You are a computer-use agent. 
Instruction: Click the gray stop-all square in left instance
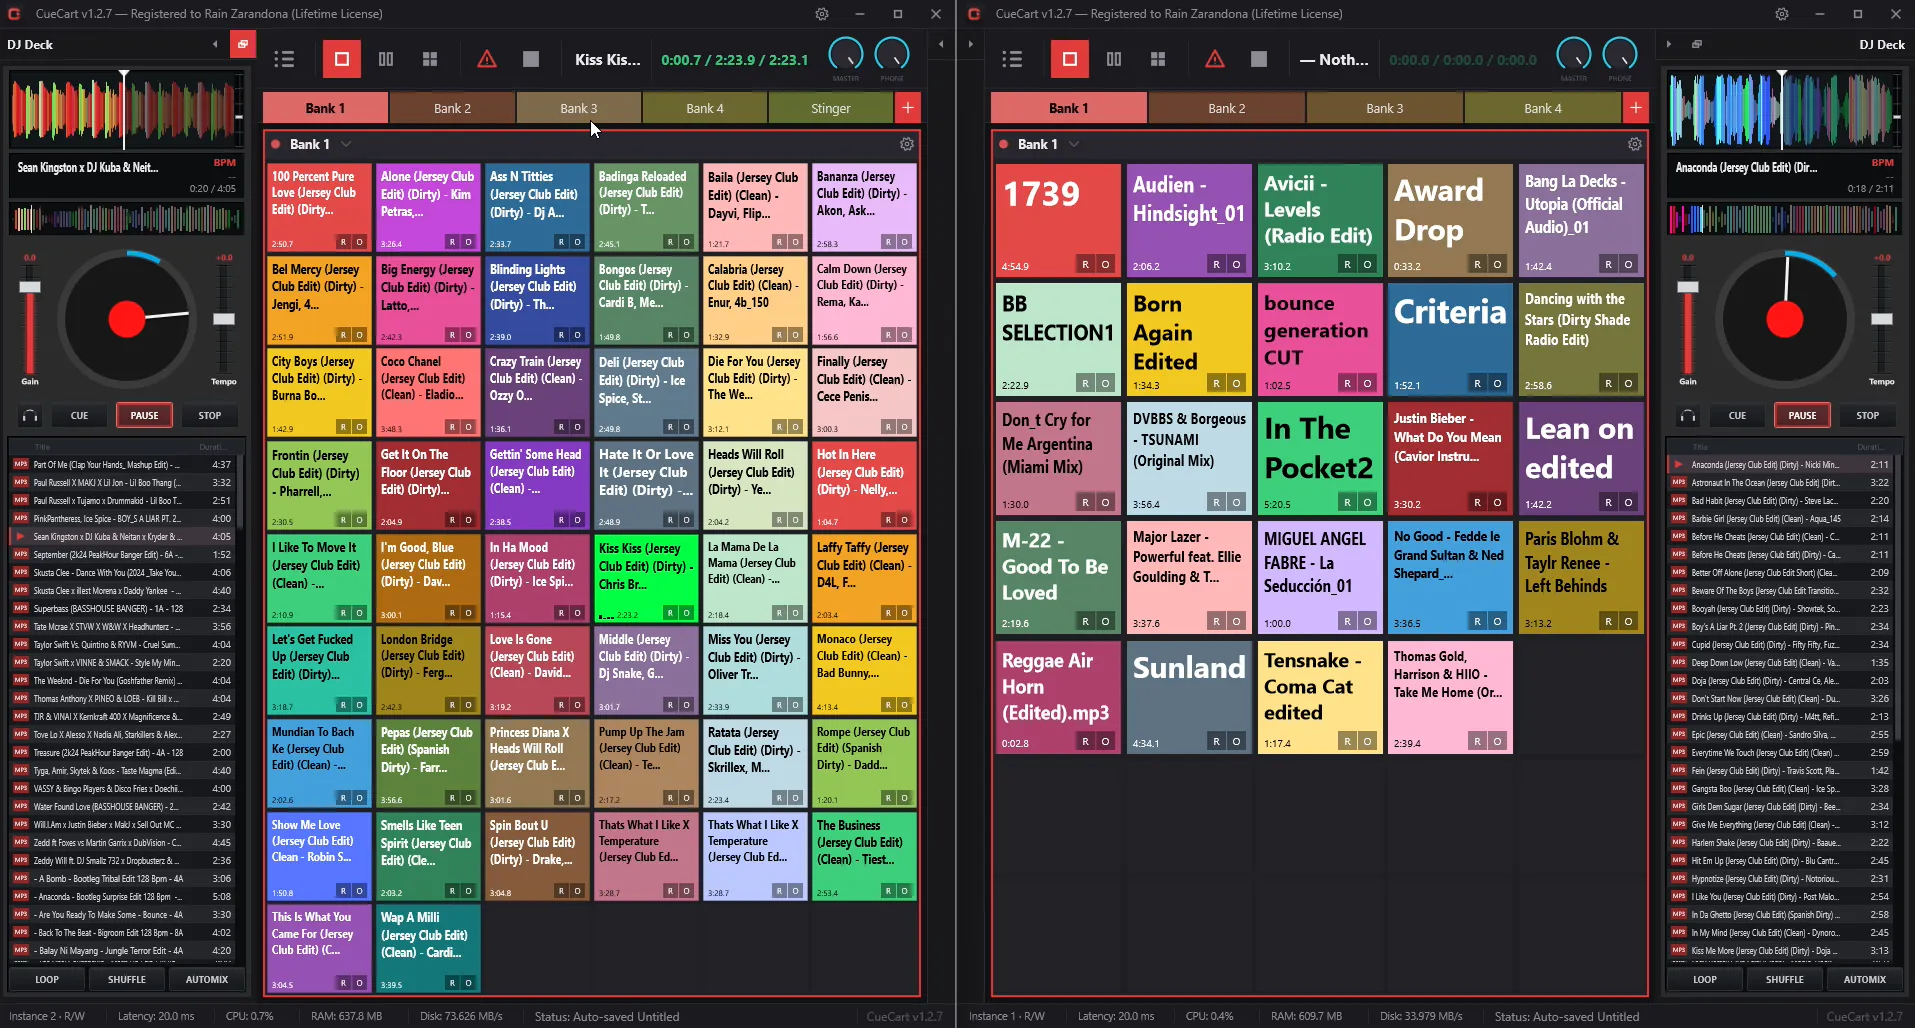531,59
